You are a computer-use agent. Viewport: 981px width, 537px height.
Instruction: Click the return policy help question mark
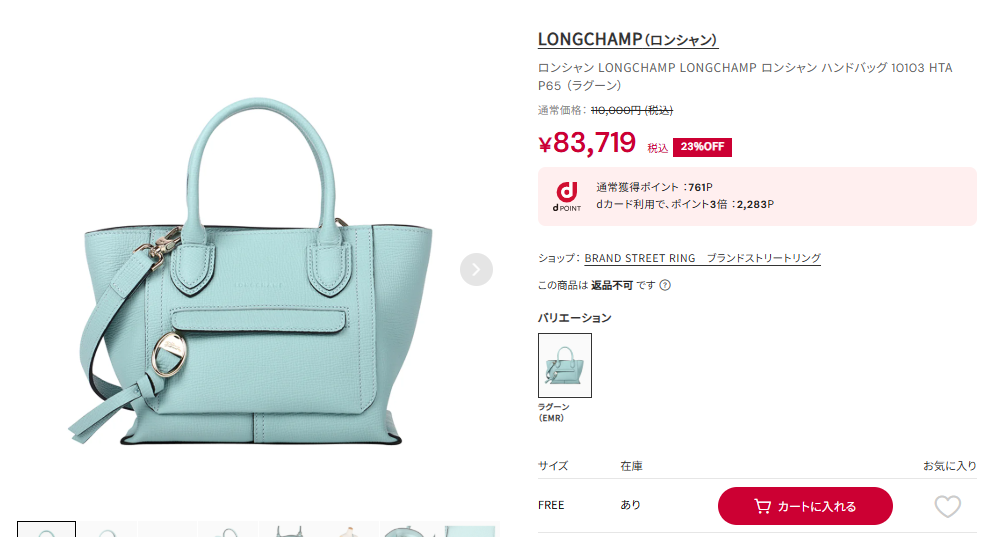[665, 285]
